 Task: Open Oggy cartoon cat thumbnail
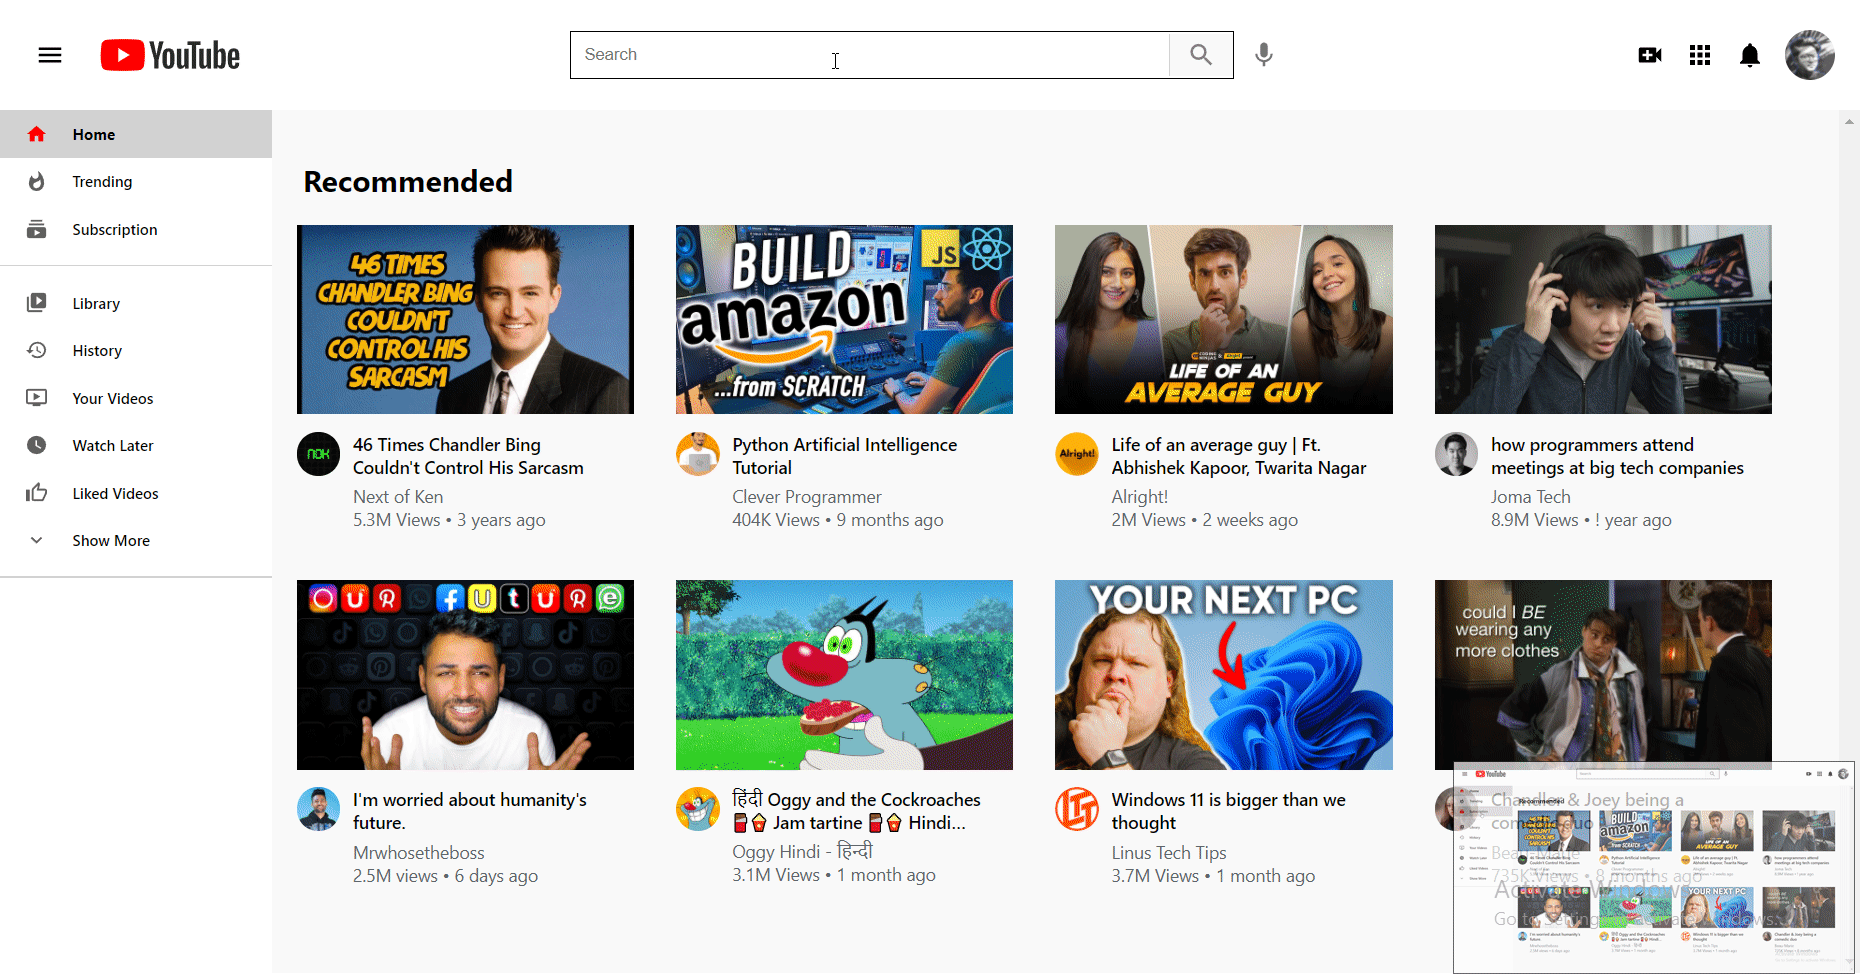tap(844, 675)
